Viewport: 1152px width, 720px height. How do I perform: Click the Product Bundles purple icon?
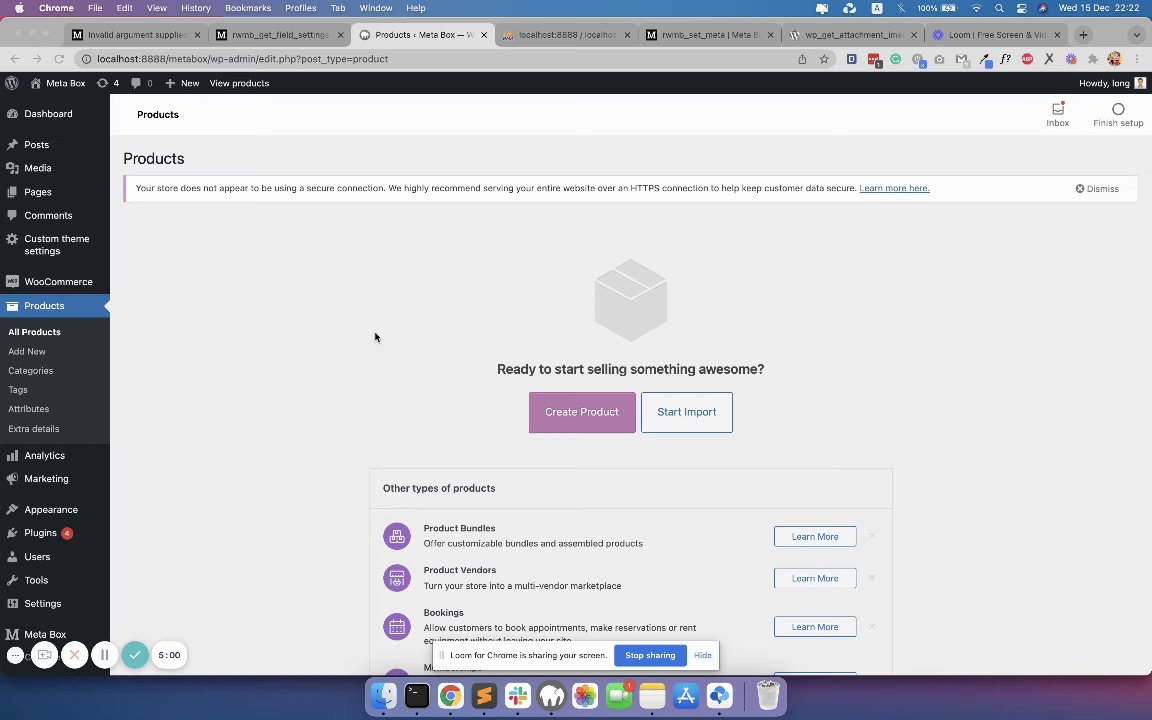(x=397, y=536)
